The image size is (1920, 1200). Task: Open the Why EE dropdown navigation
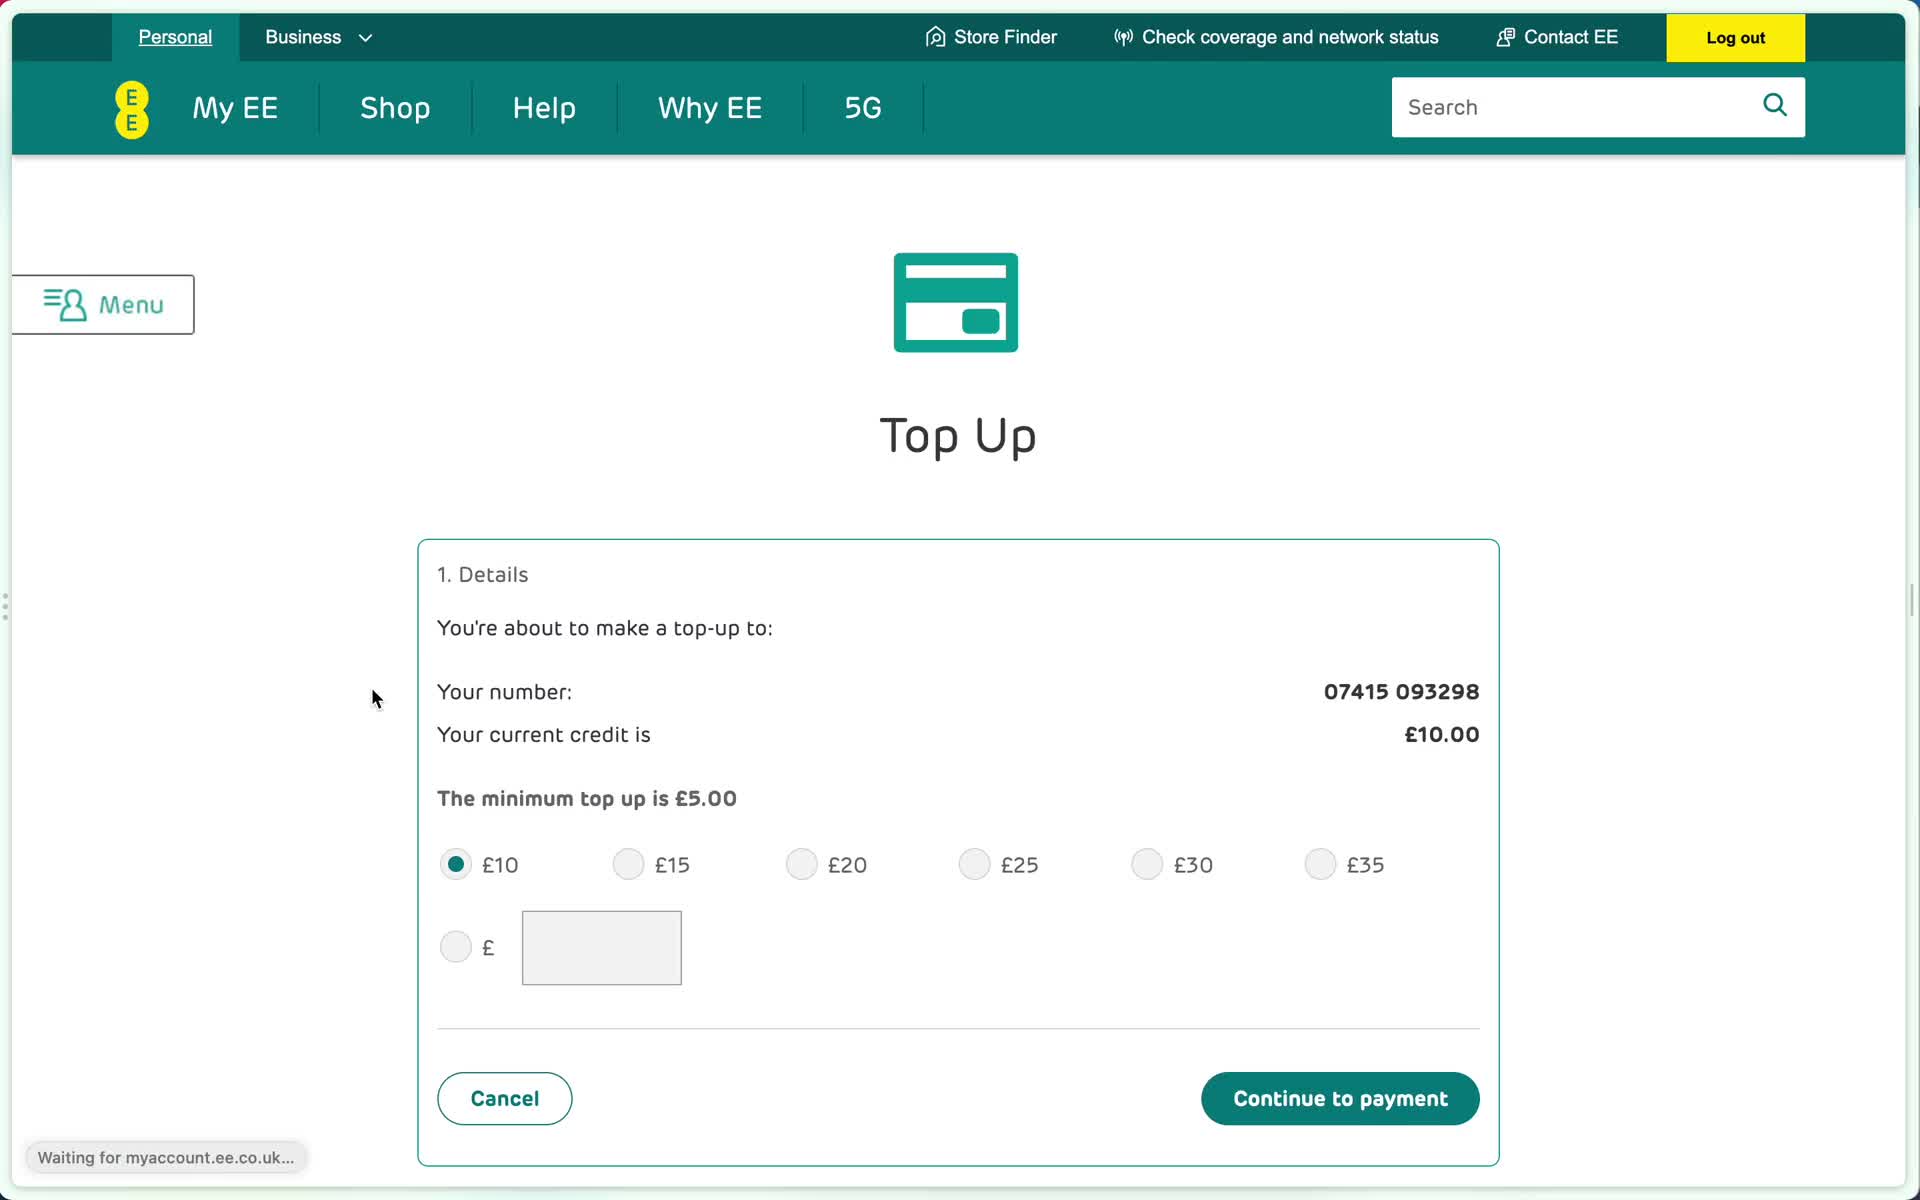point(709,108)
